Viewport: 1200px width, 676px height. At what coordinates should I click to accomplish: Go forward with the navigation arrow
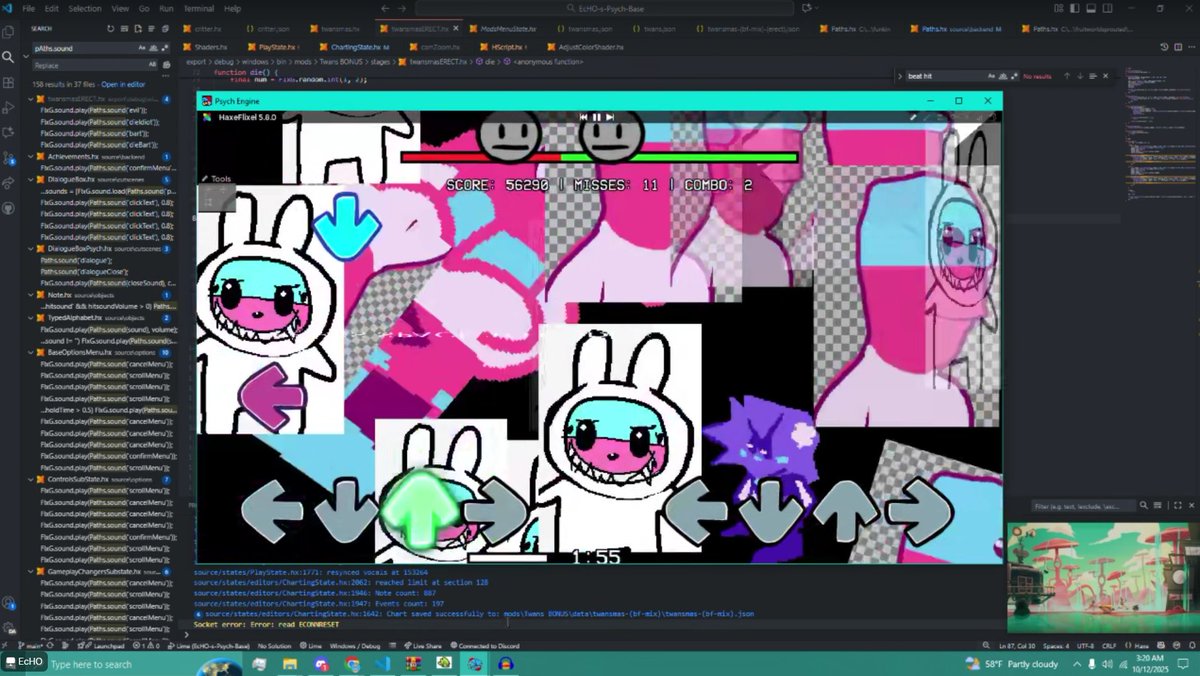coord(401,8)
